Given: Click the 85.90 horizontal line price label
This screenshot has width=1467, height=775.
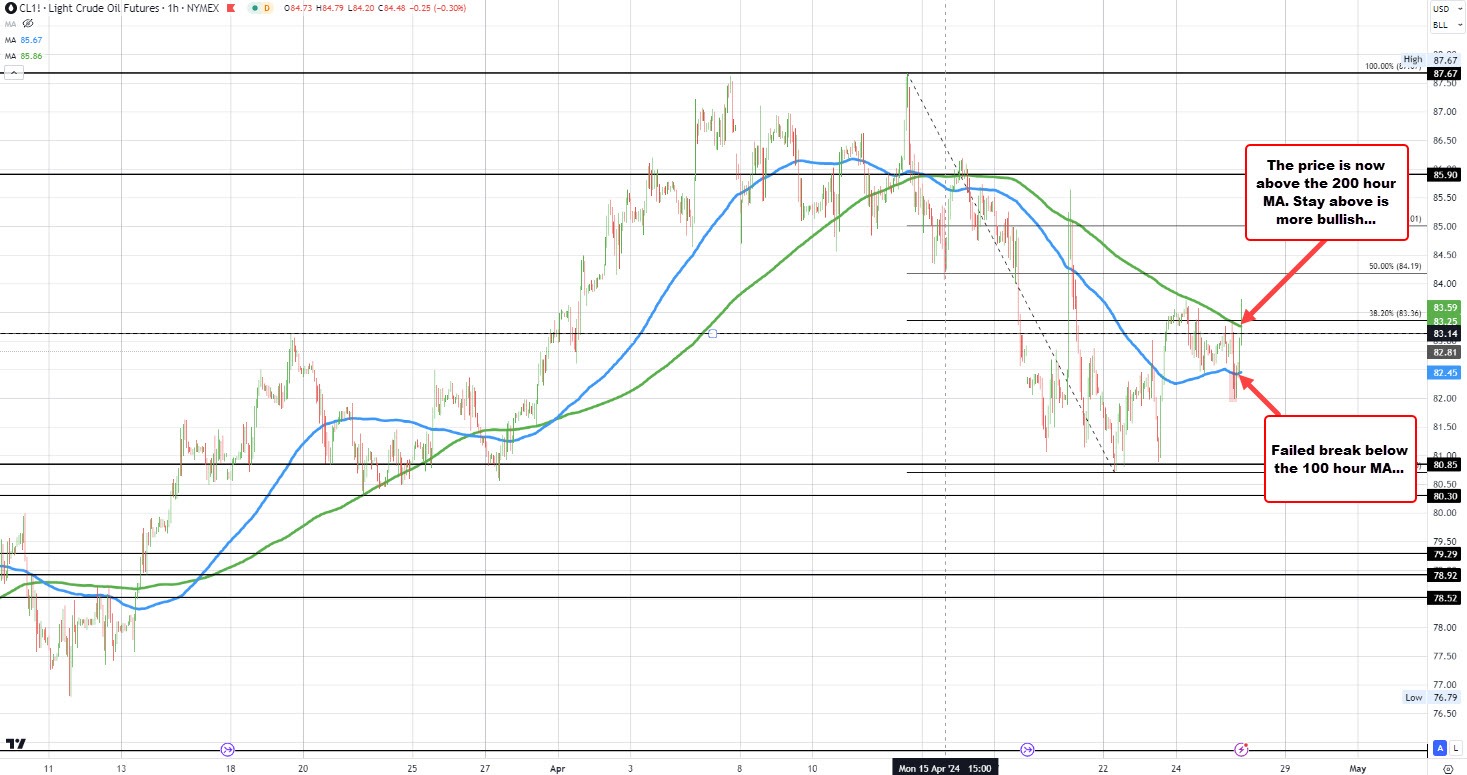Looking at the screenshot, I should point(1444,175).
